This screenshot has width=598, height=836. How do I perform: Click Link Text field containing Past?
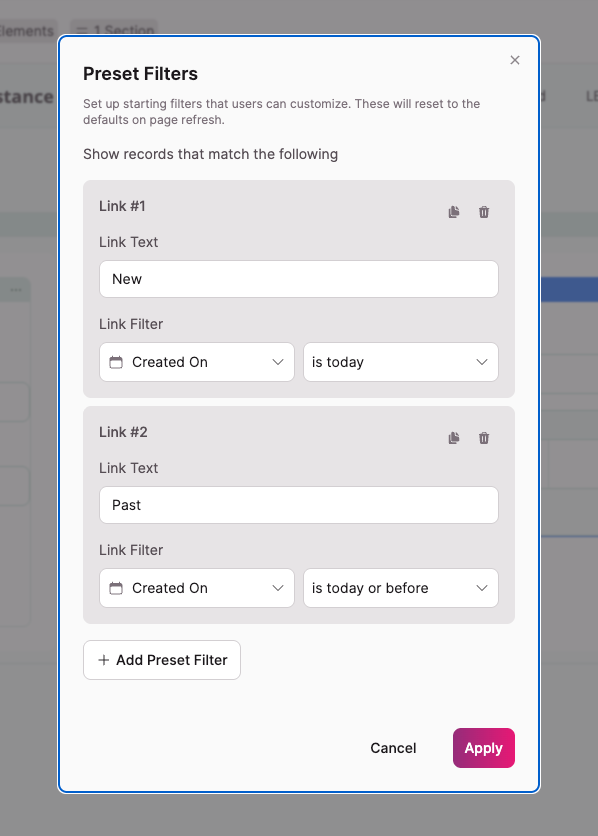pos(299,505)
